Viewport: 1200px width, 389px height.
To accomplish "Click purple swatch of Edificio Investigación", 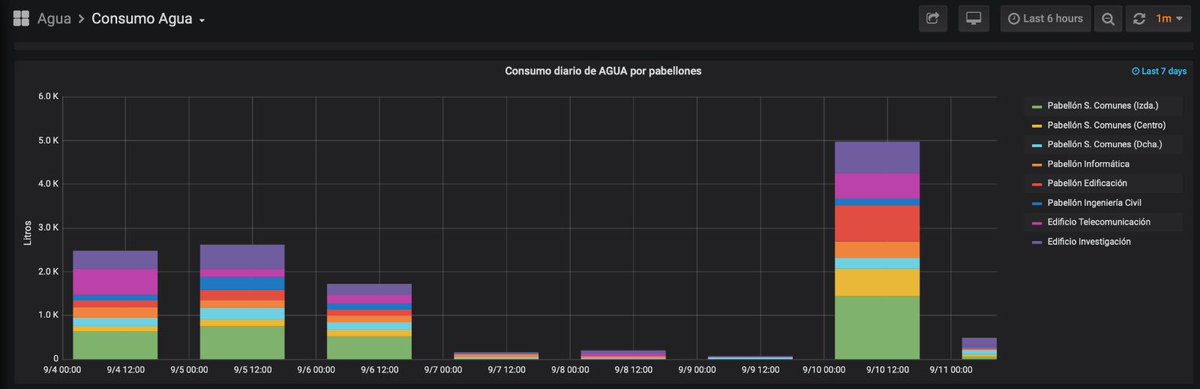I will (1037, 243).
